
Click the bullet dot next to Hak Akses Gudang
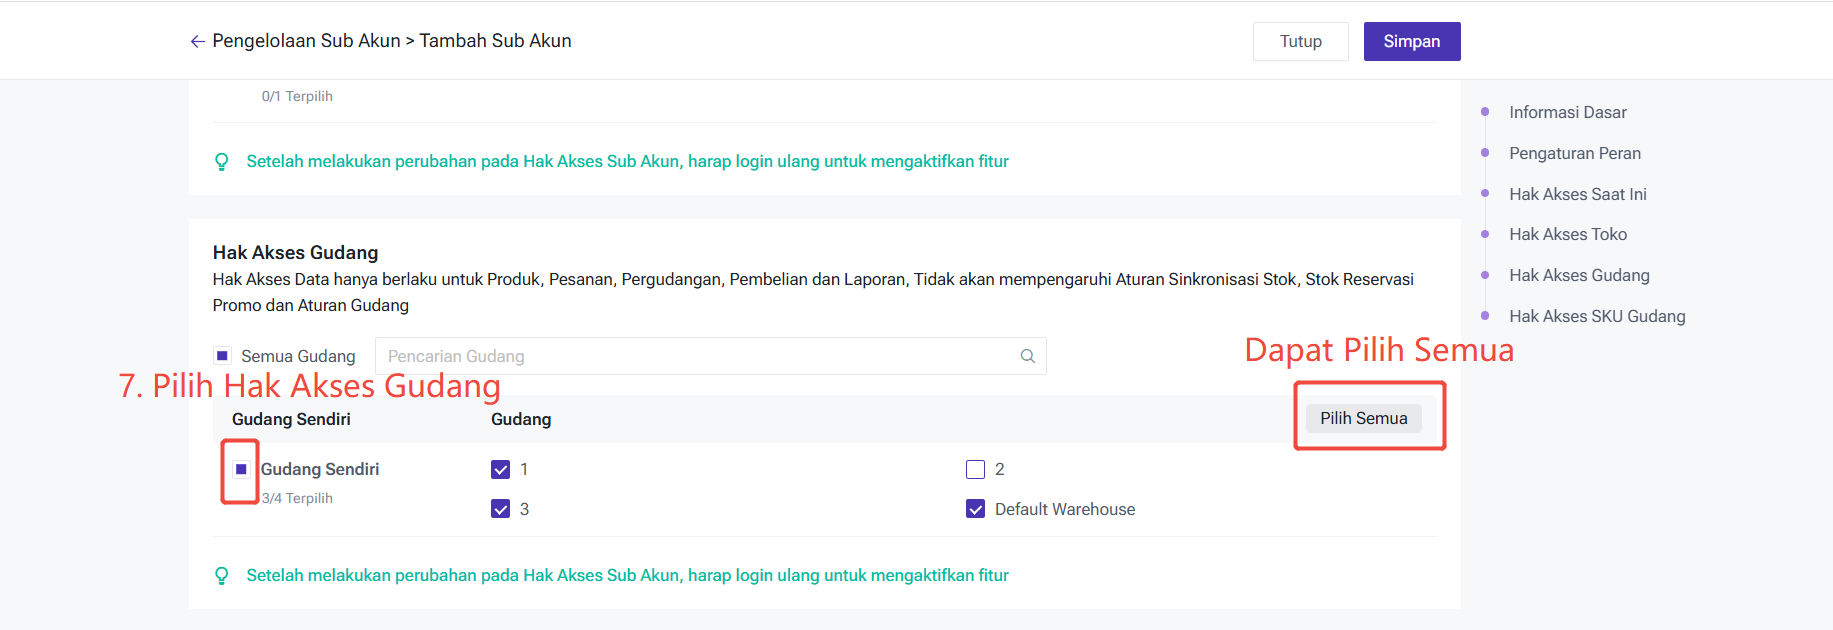[1485, 275]
